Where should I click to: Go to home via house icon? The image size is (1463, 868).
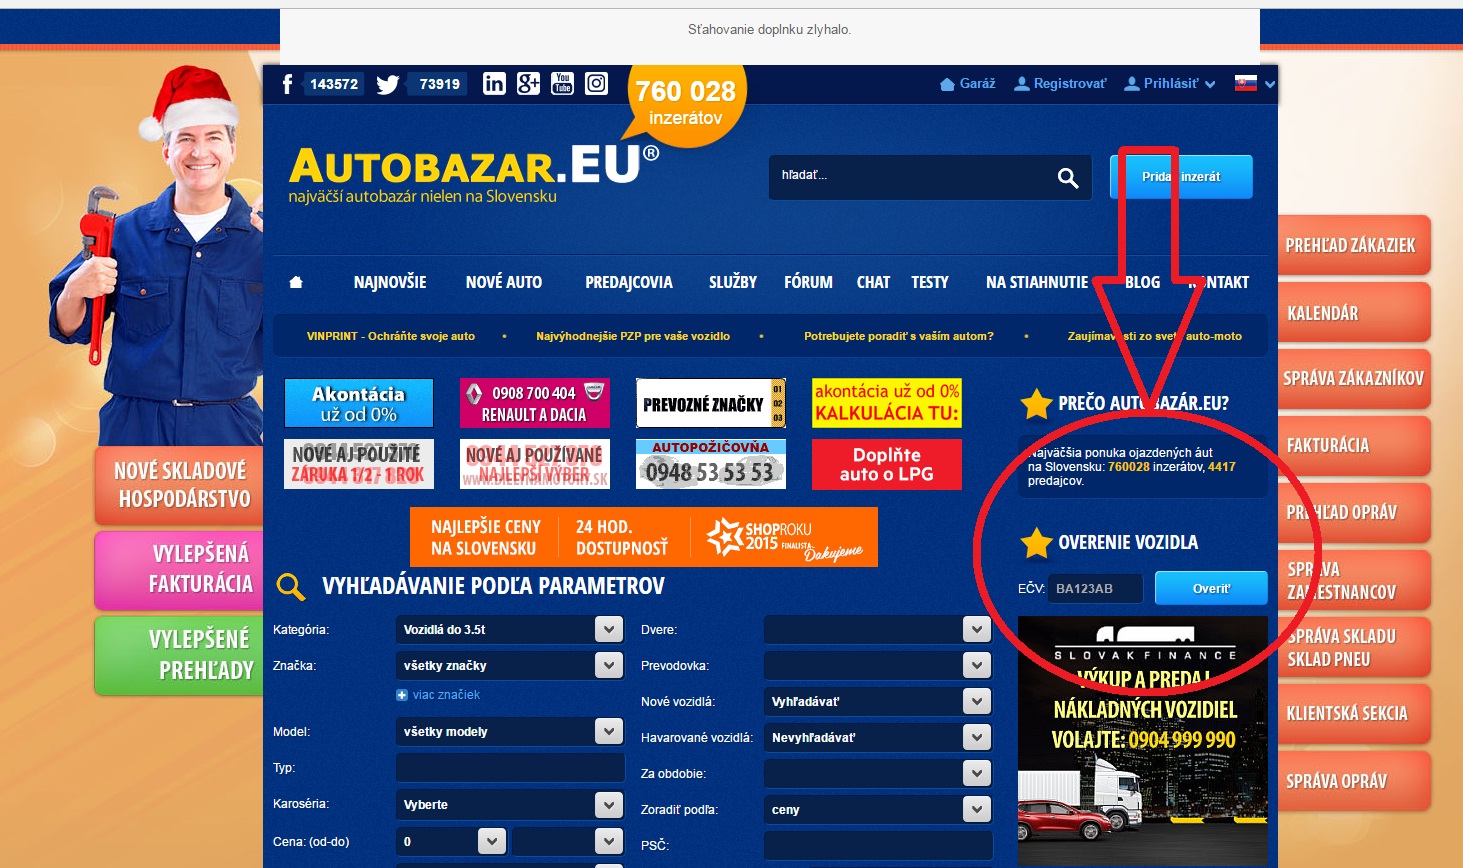(296, 282)
